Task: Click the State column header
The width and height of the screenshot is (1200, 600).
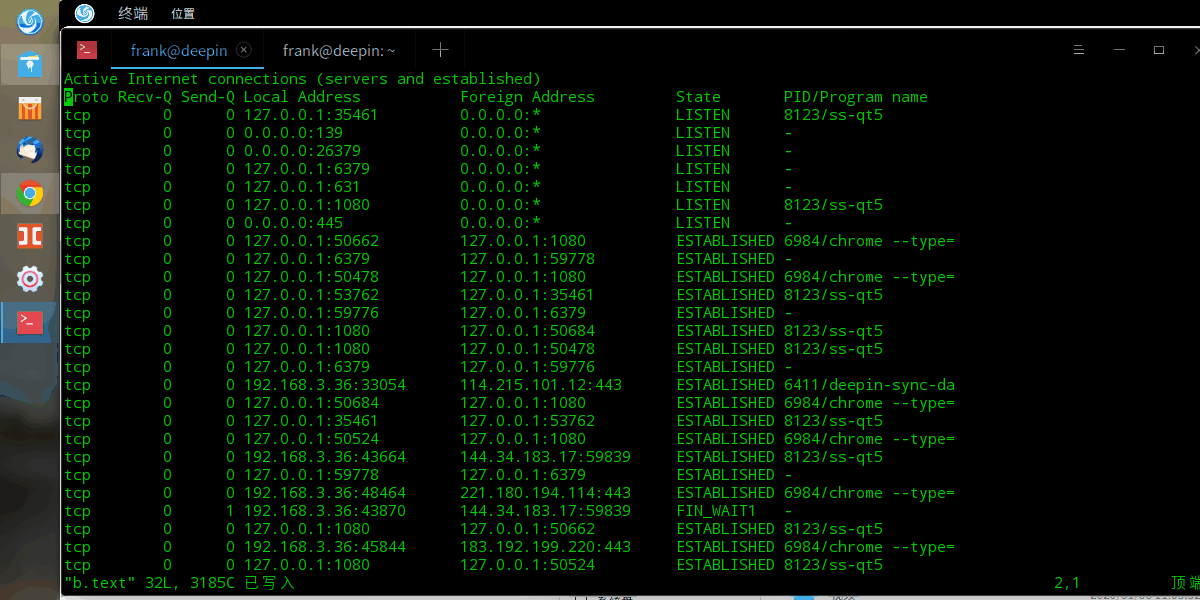Action: pos(698,97)
